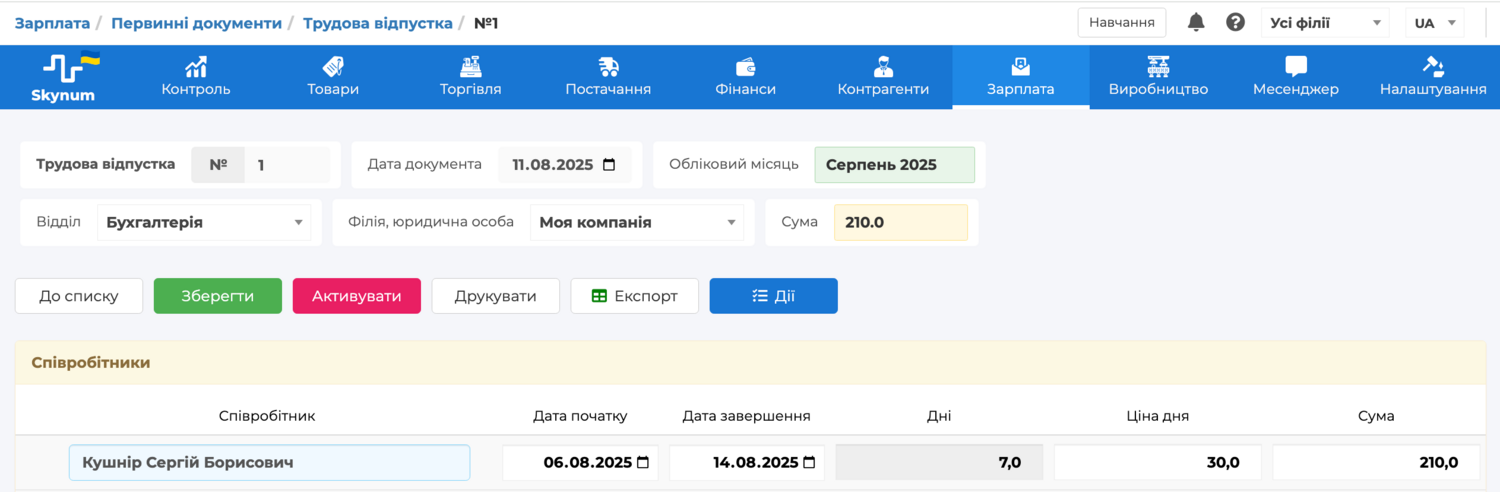Go to the Фінанси wallet section

click(x=745, y=77)
